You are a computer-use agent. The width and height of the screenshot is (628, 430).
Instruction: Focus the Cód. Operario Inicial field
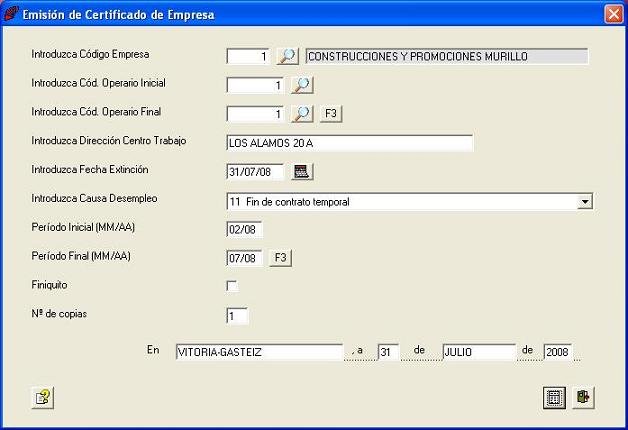pos(255,85)
